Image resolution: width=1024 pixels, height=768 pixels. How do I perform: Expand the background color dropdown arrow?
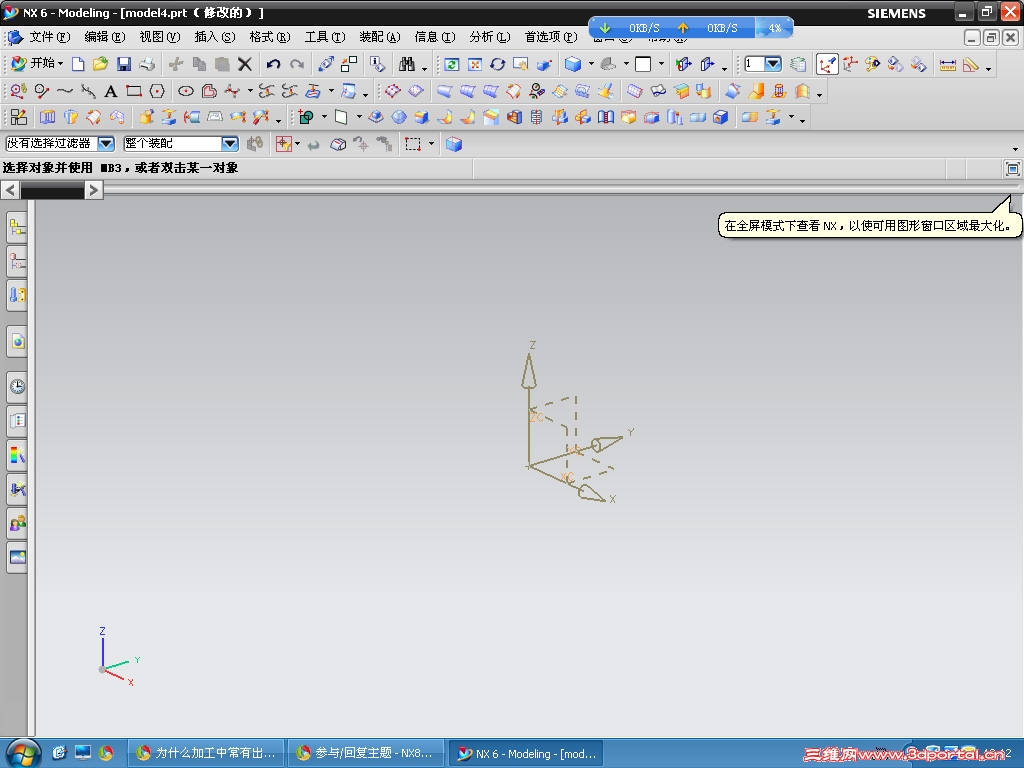[661, 64]
